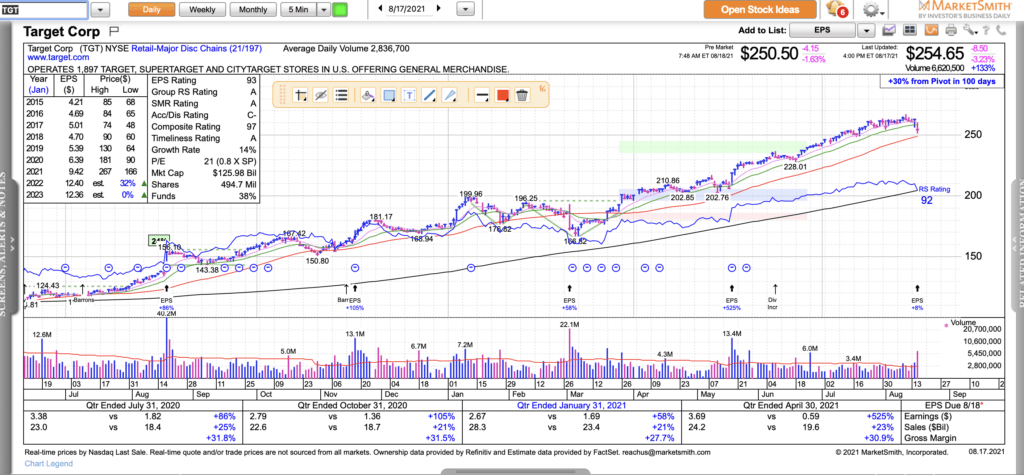
Task: Open the Chart Legend link
Action: [x=49, y=463]
